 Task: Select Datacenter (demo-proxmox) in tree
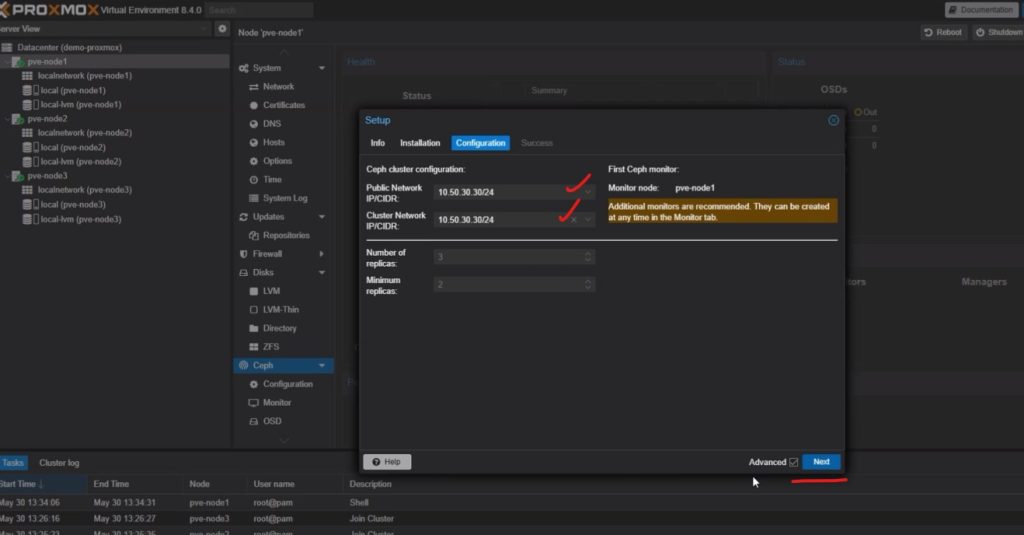[x=69, y=48]
